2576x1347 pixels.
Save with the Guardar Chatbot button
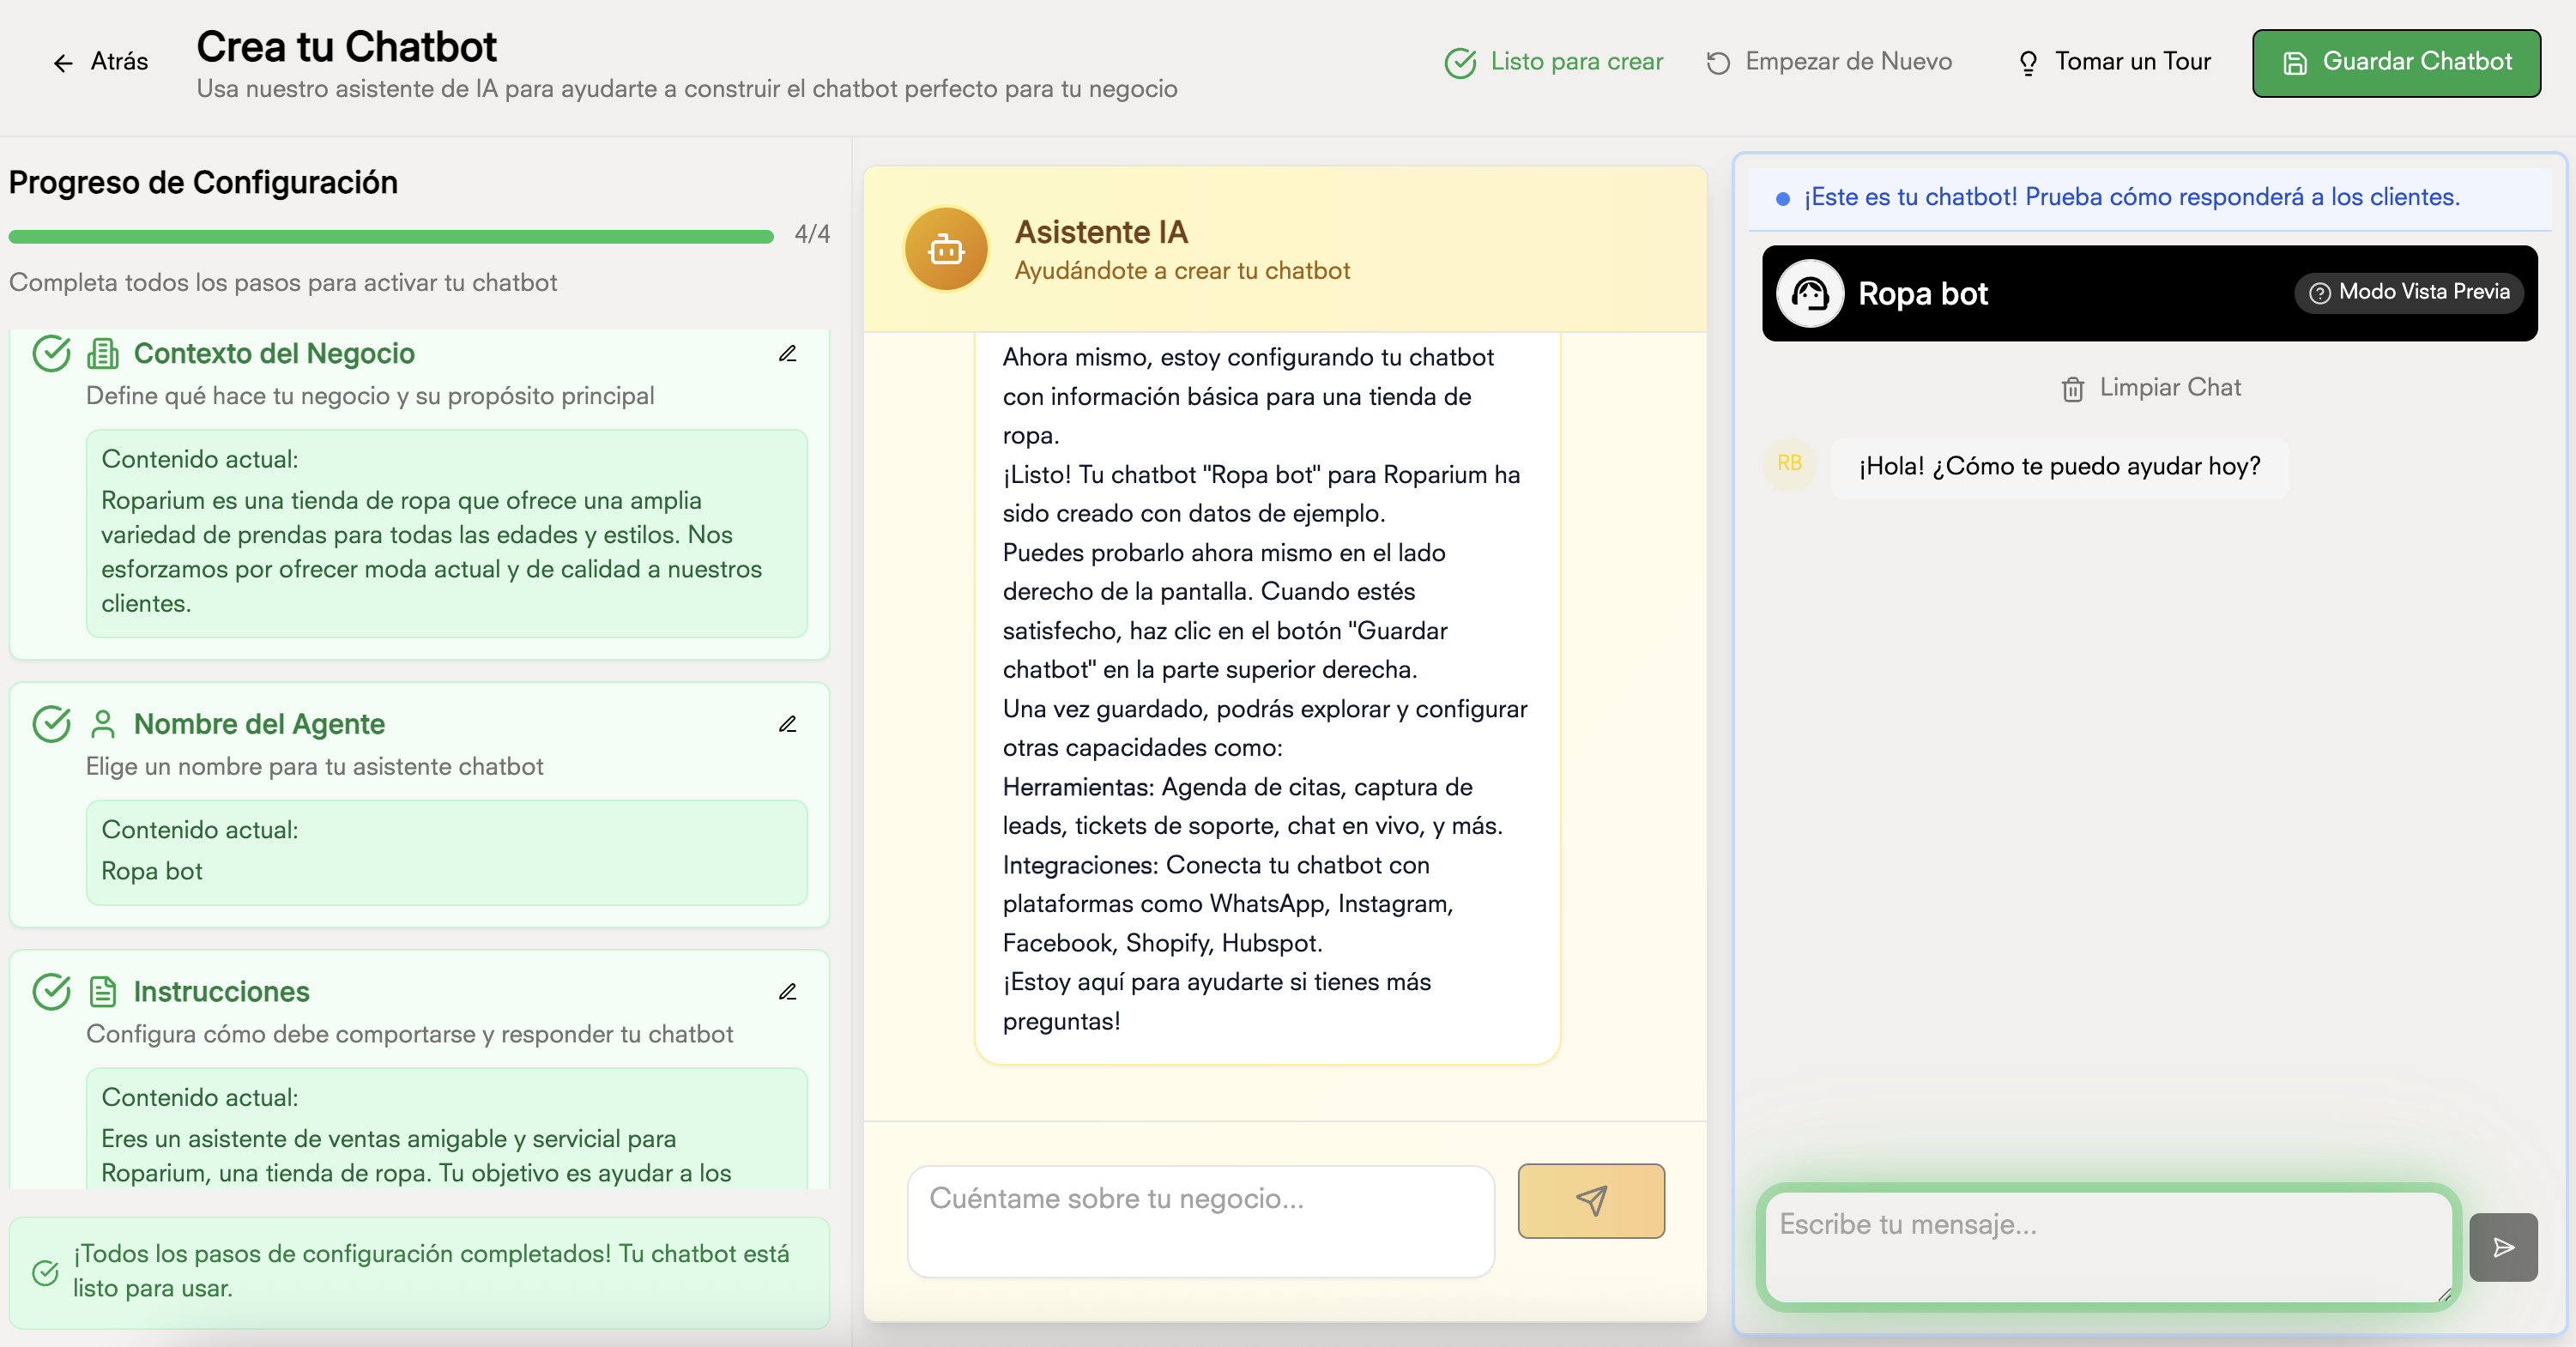click(2395, 62)
